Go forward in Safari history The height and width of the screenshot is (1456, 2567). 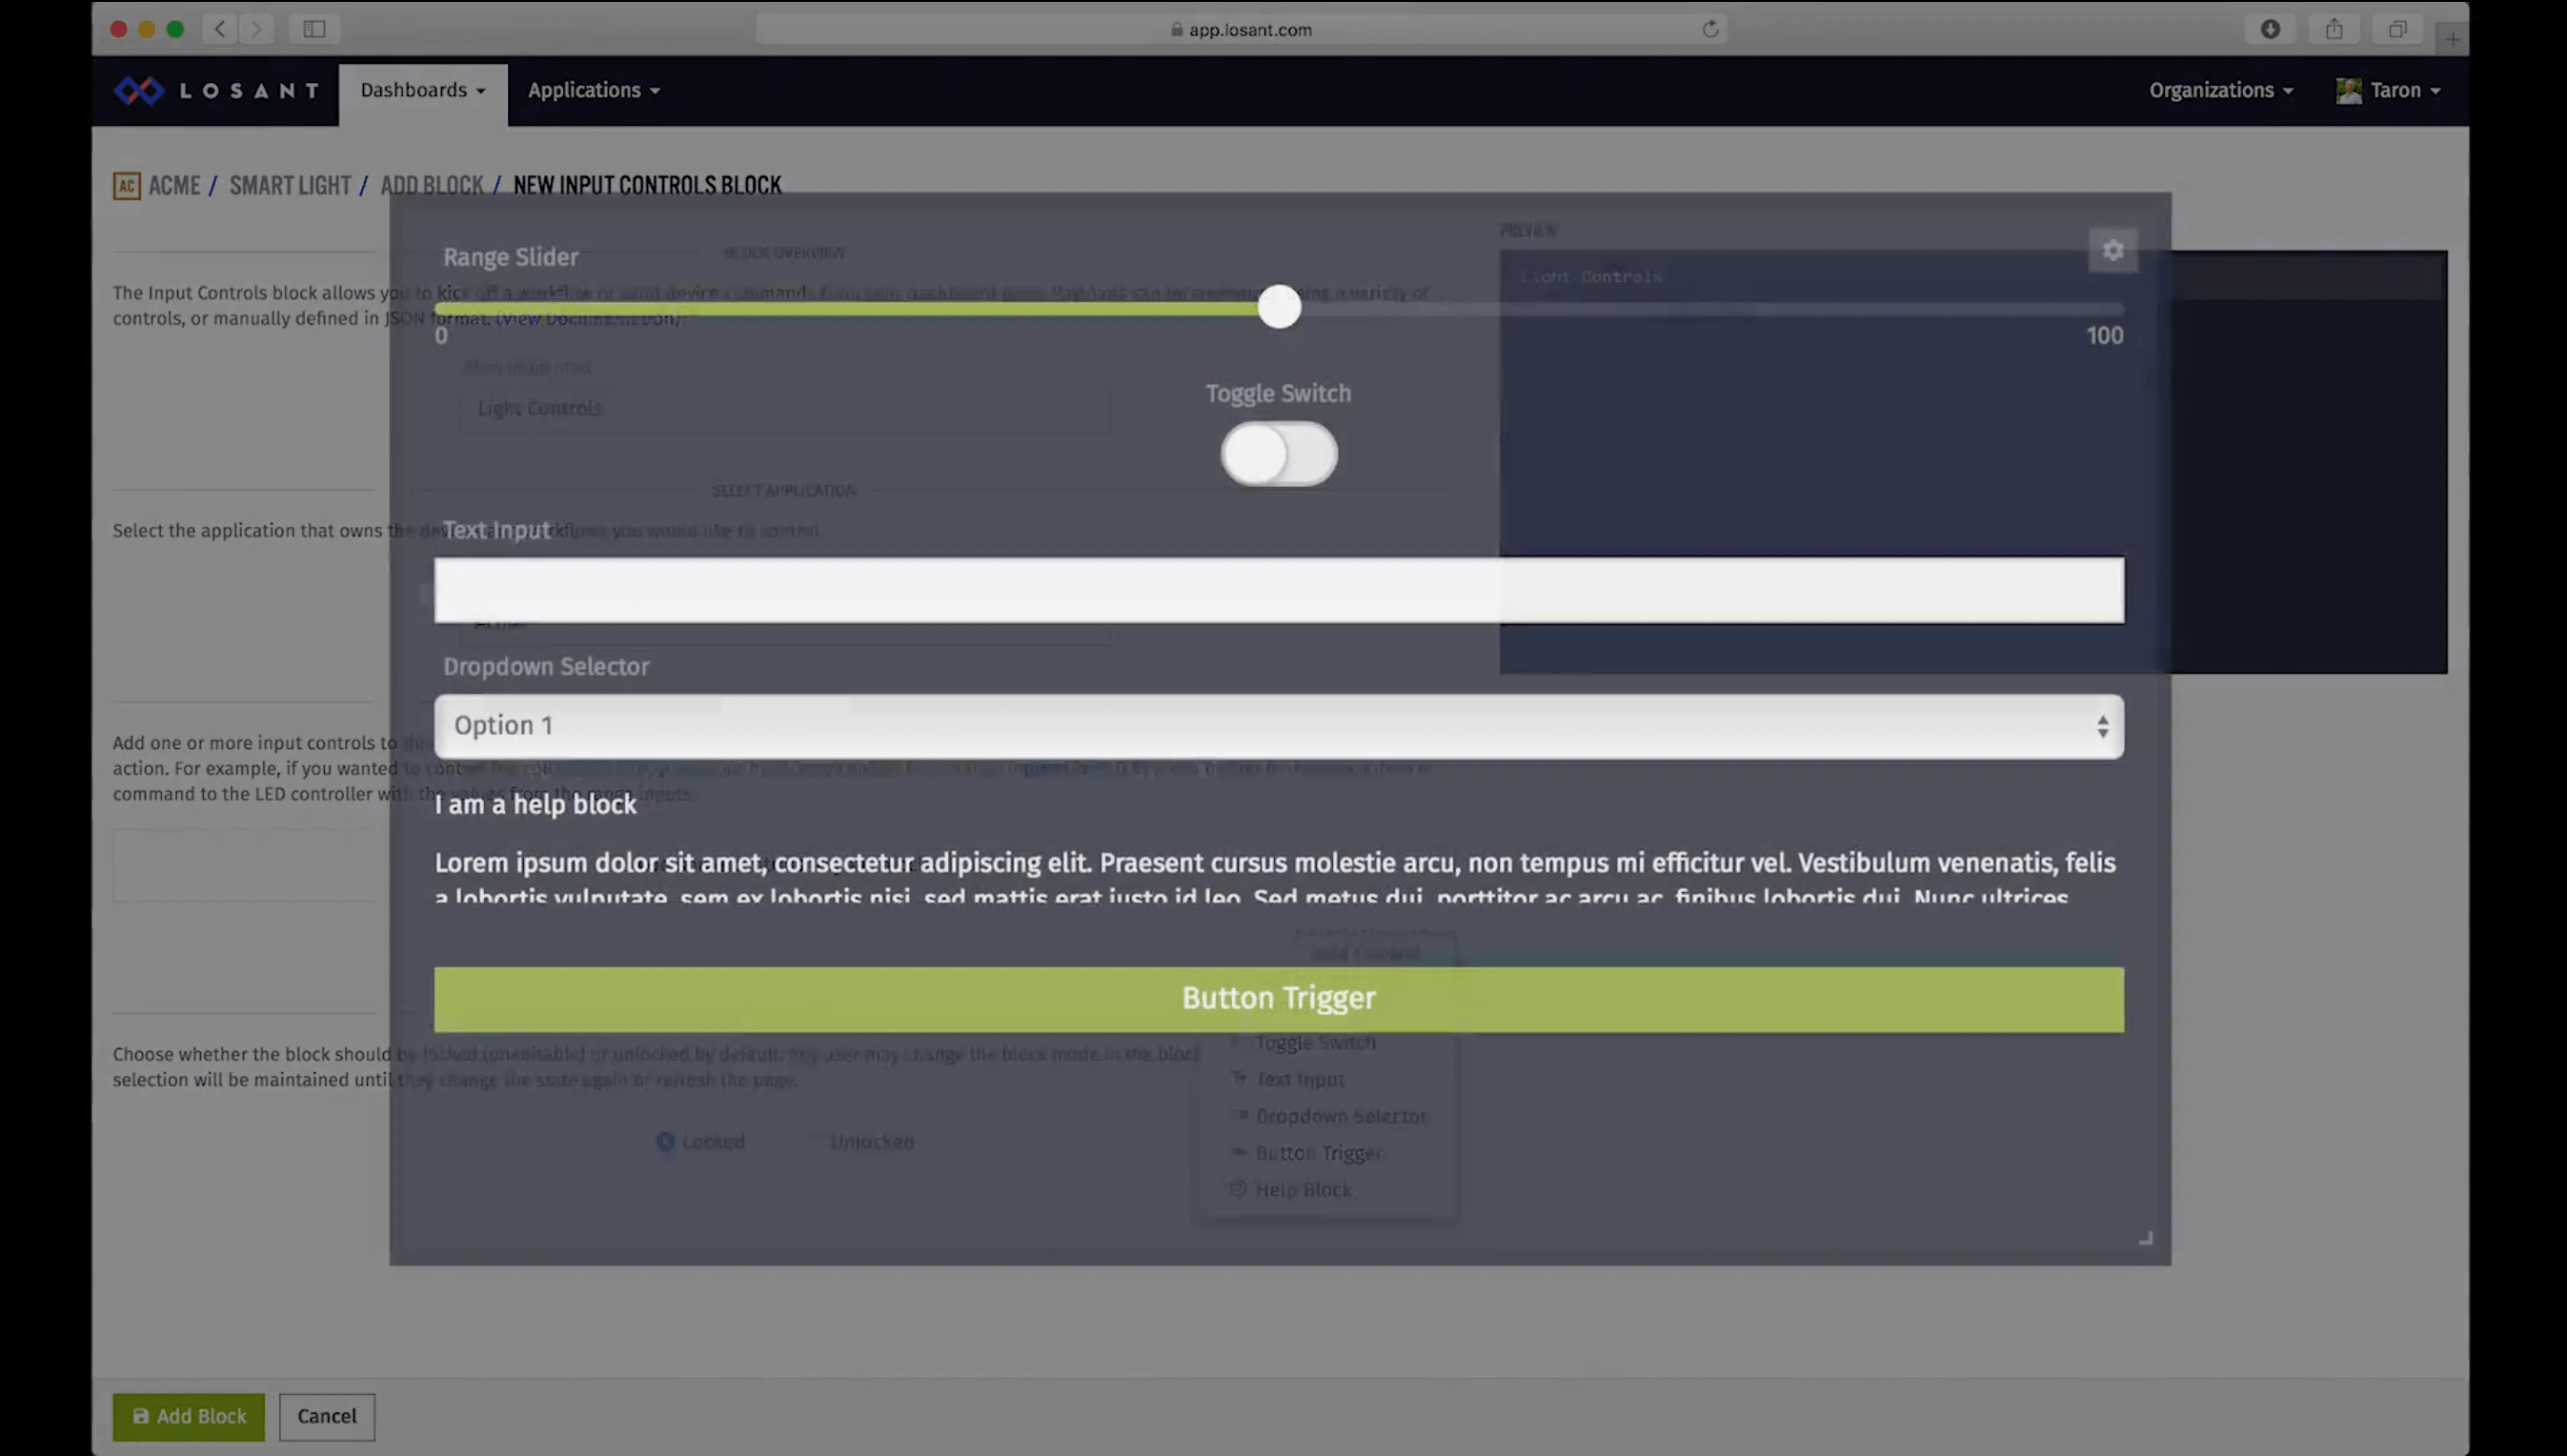coord(256,29)
